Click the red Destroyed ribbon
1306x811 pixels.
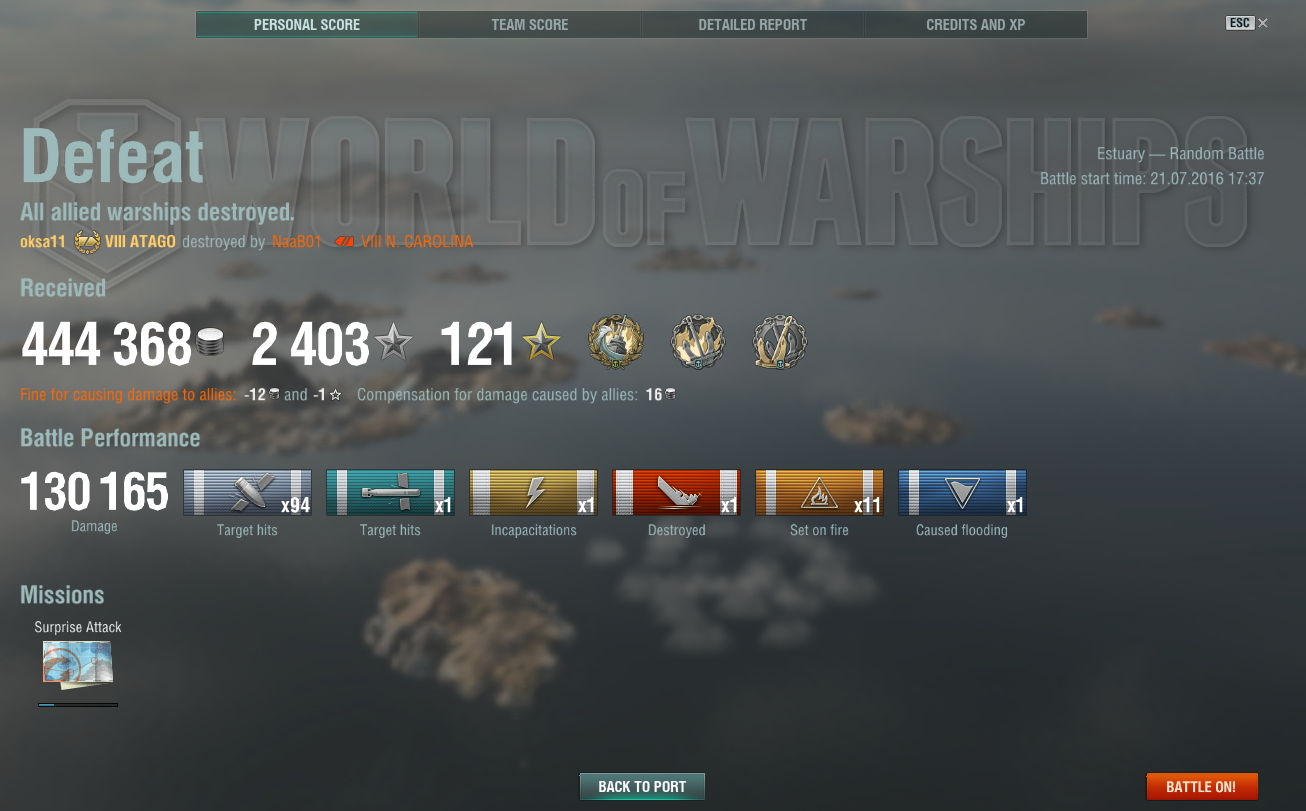(x=676, y=493)
